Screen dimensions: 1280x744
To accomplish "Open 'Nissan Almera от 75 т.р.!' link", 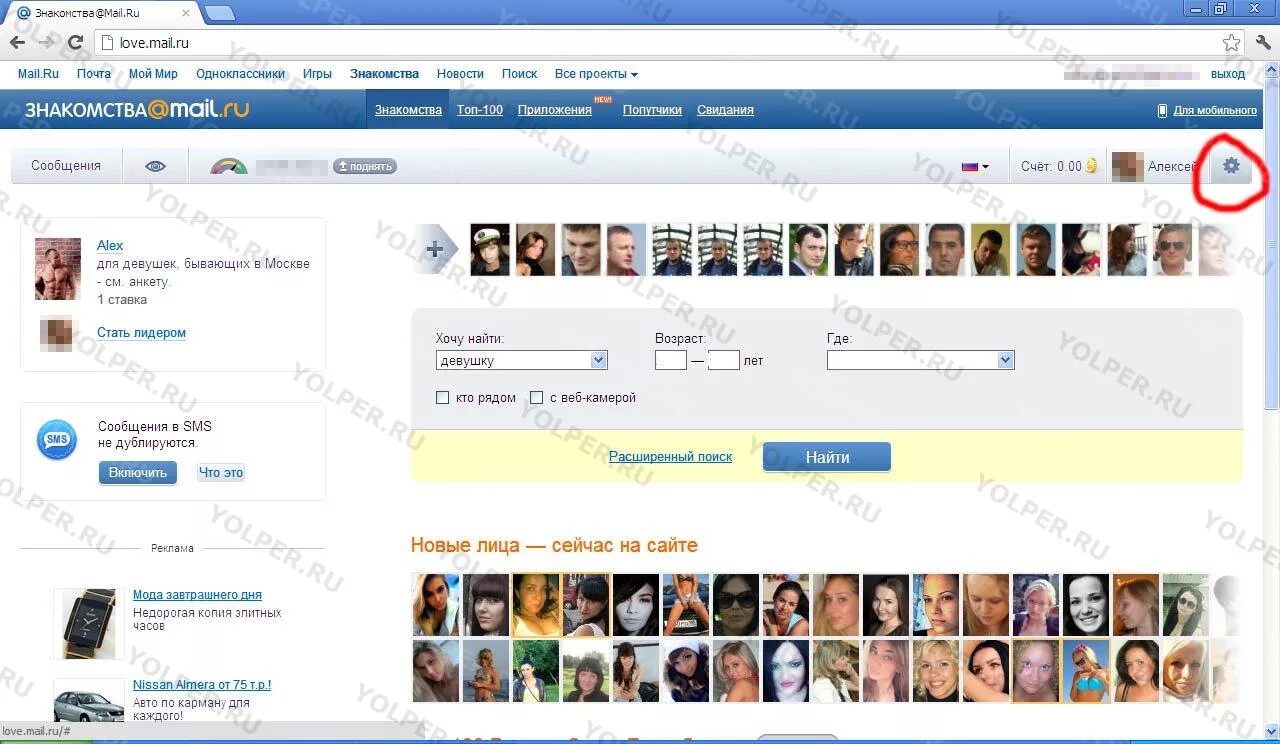I will tap(202, 685).
